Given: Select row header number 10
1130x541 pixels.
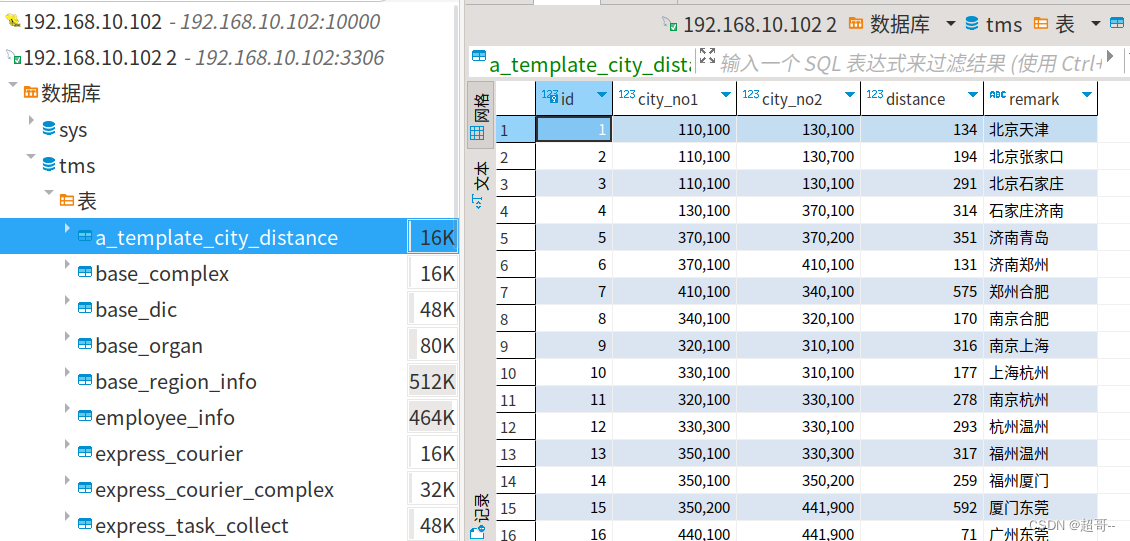Looking at the screenshot, I should (x=515, y=373).
